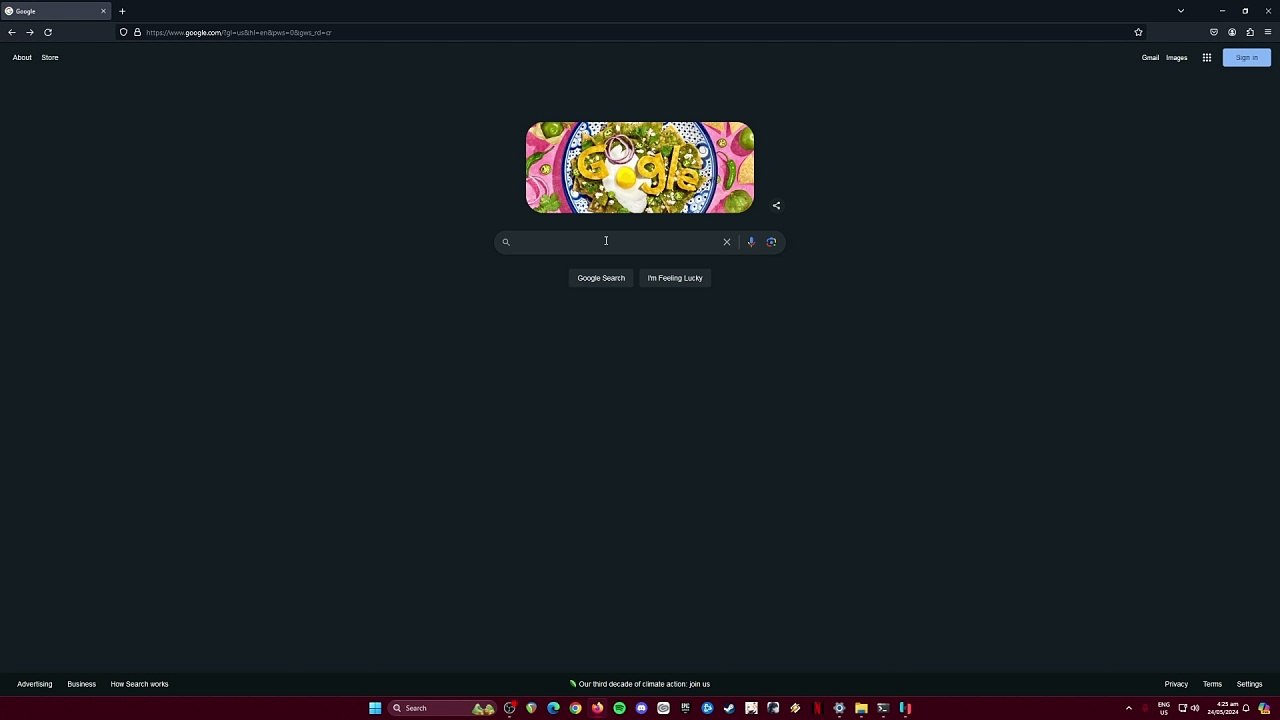The image size is (1280, 720).
Task: Open How Search works link
Action: pyautogui.click(x=139, y=684)
